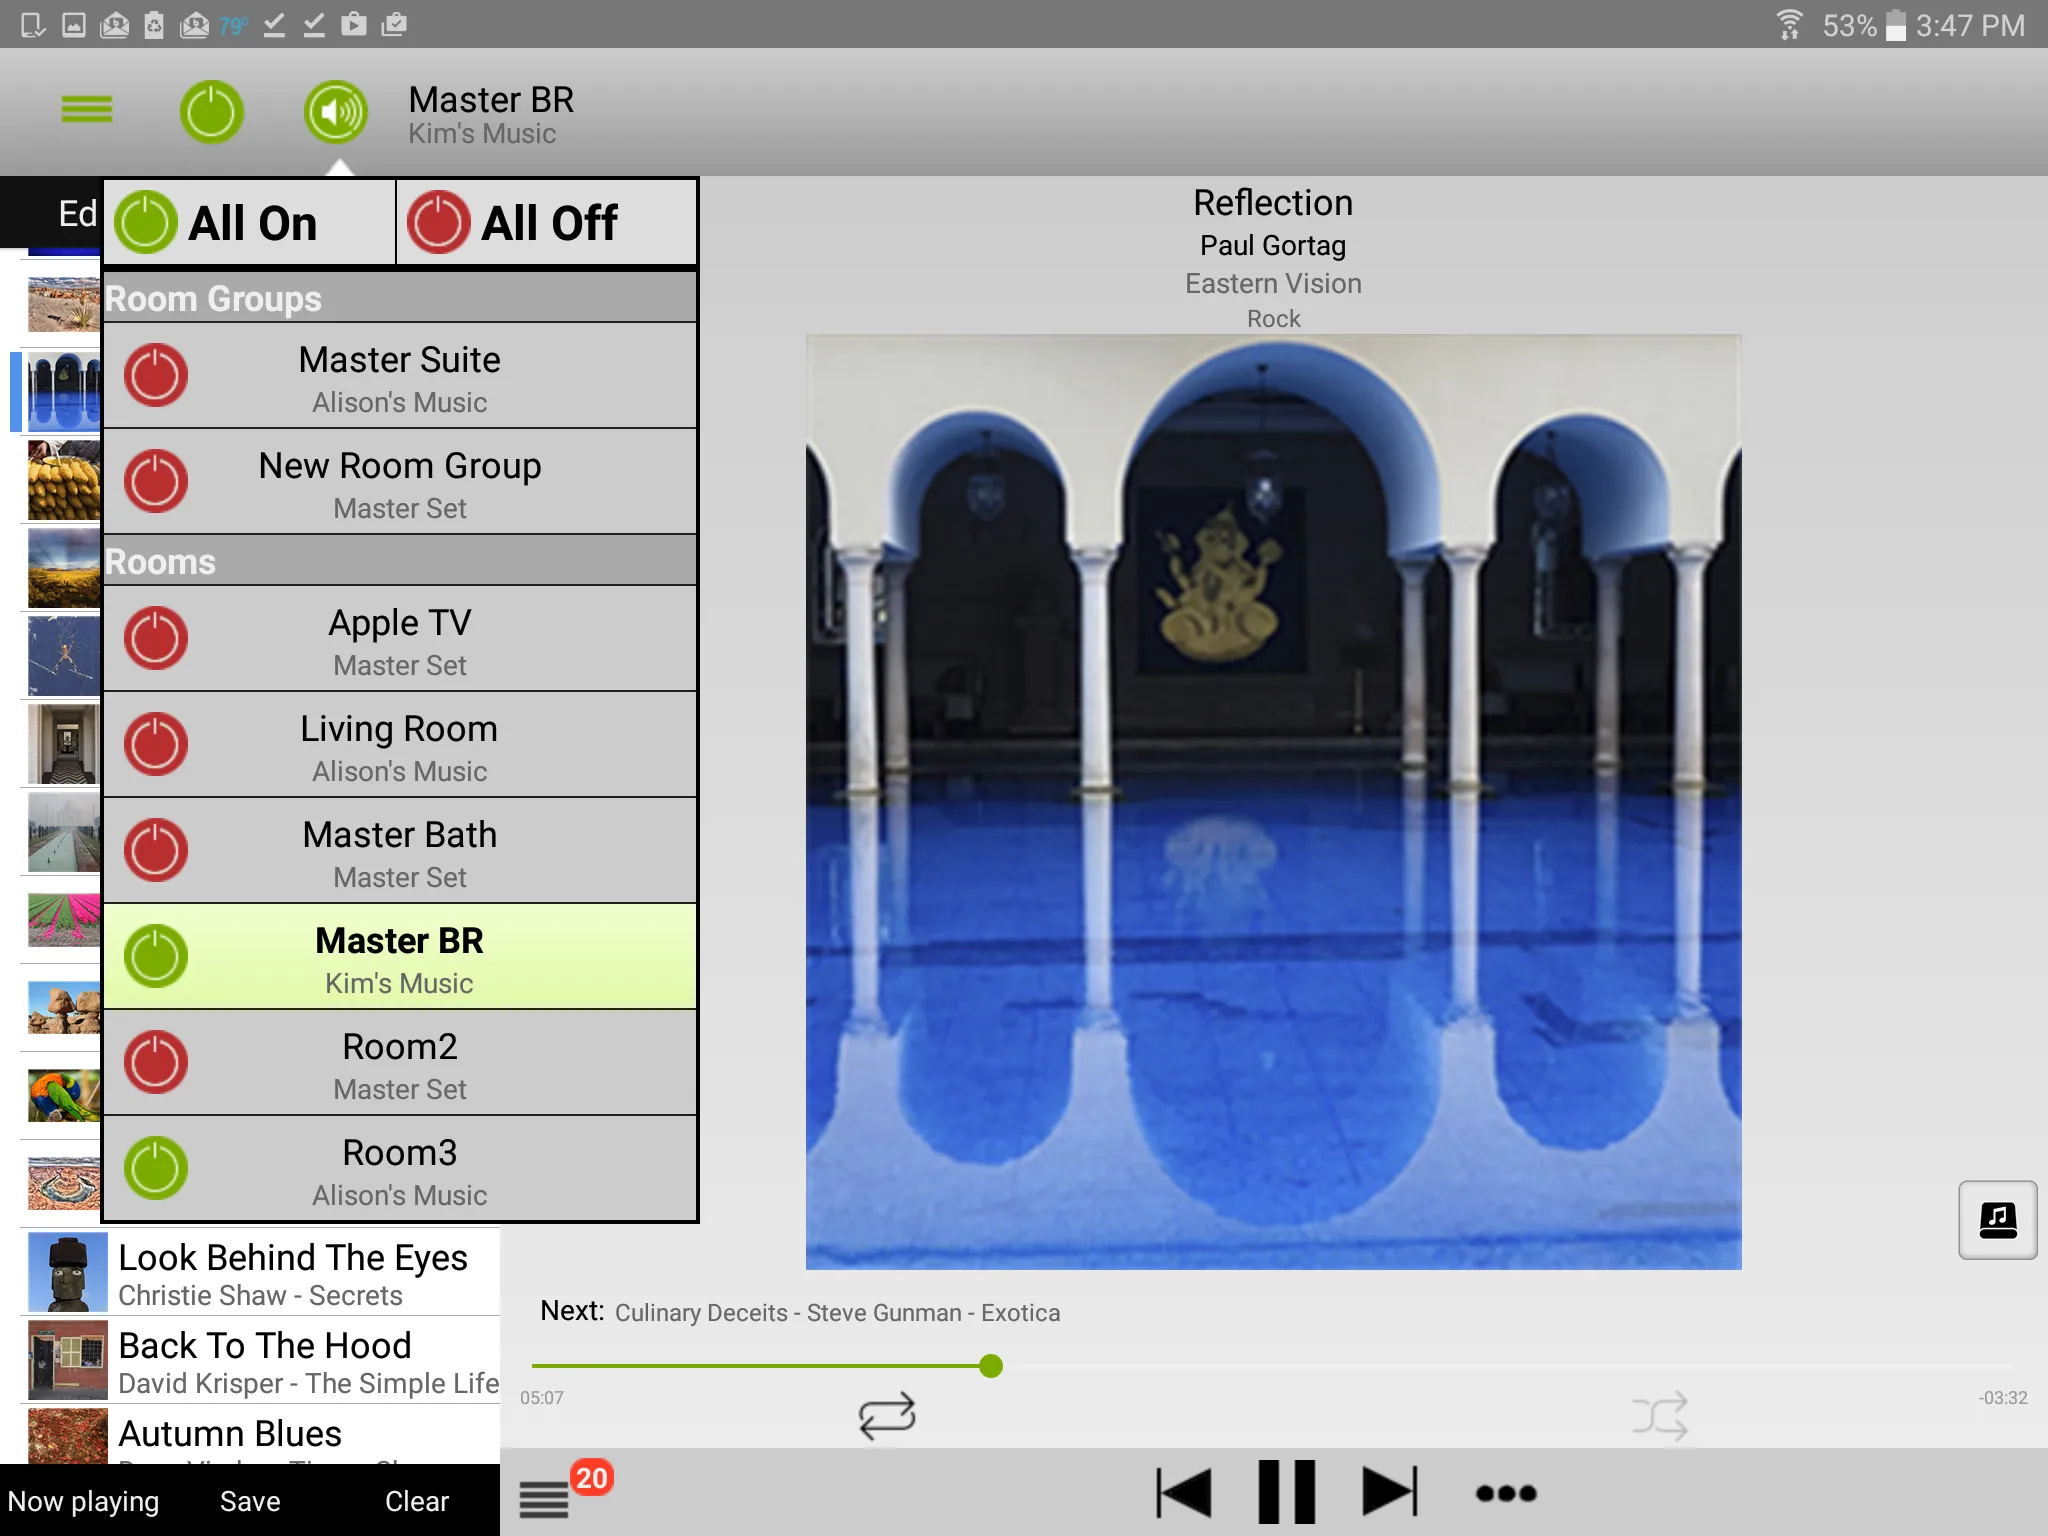Tap the tulip field queue thumbnail
Viewport: 2048px width, 1536px height.
pyautogui.click(x=64, y=920)
